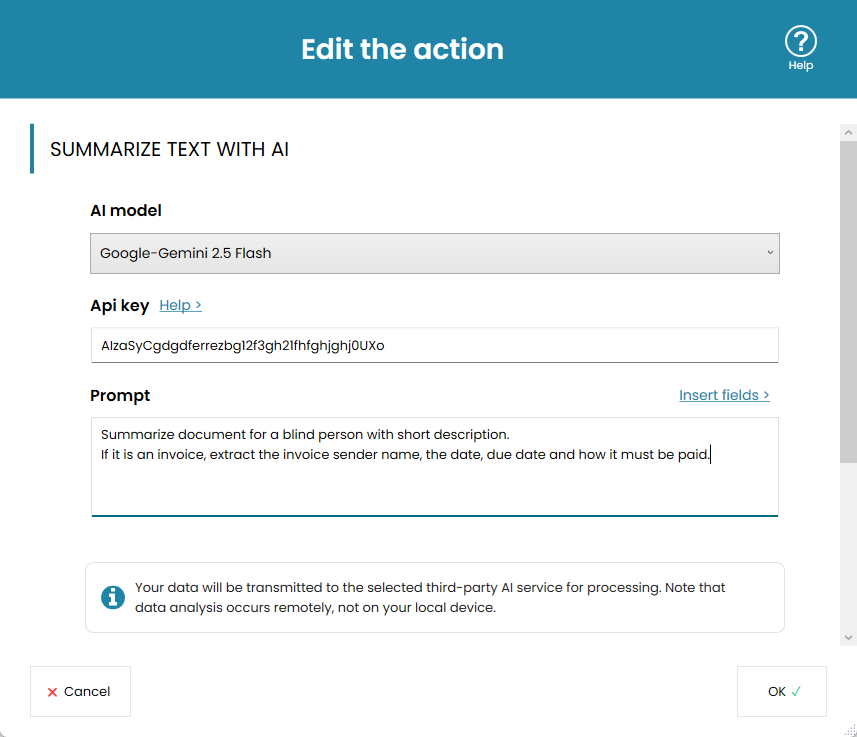The width and height of the screenshot is (857, 737).
Task: Cancel editing the action
Action: (x=80, y=691)
